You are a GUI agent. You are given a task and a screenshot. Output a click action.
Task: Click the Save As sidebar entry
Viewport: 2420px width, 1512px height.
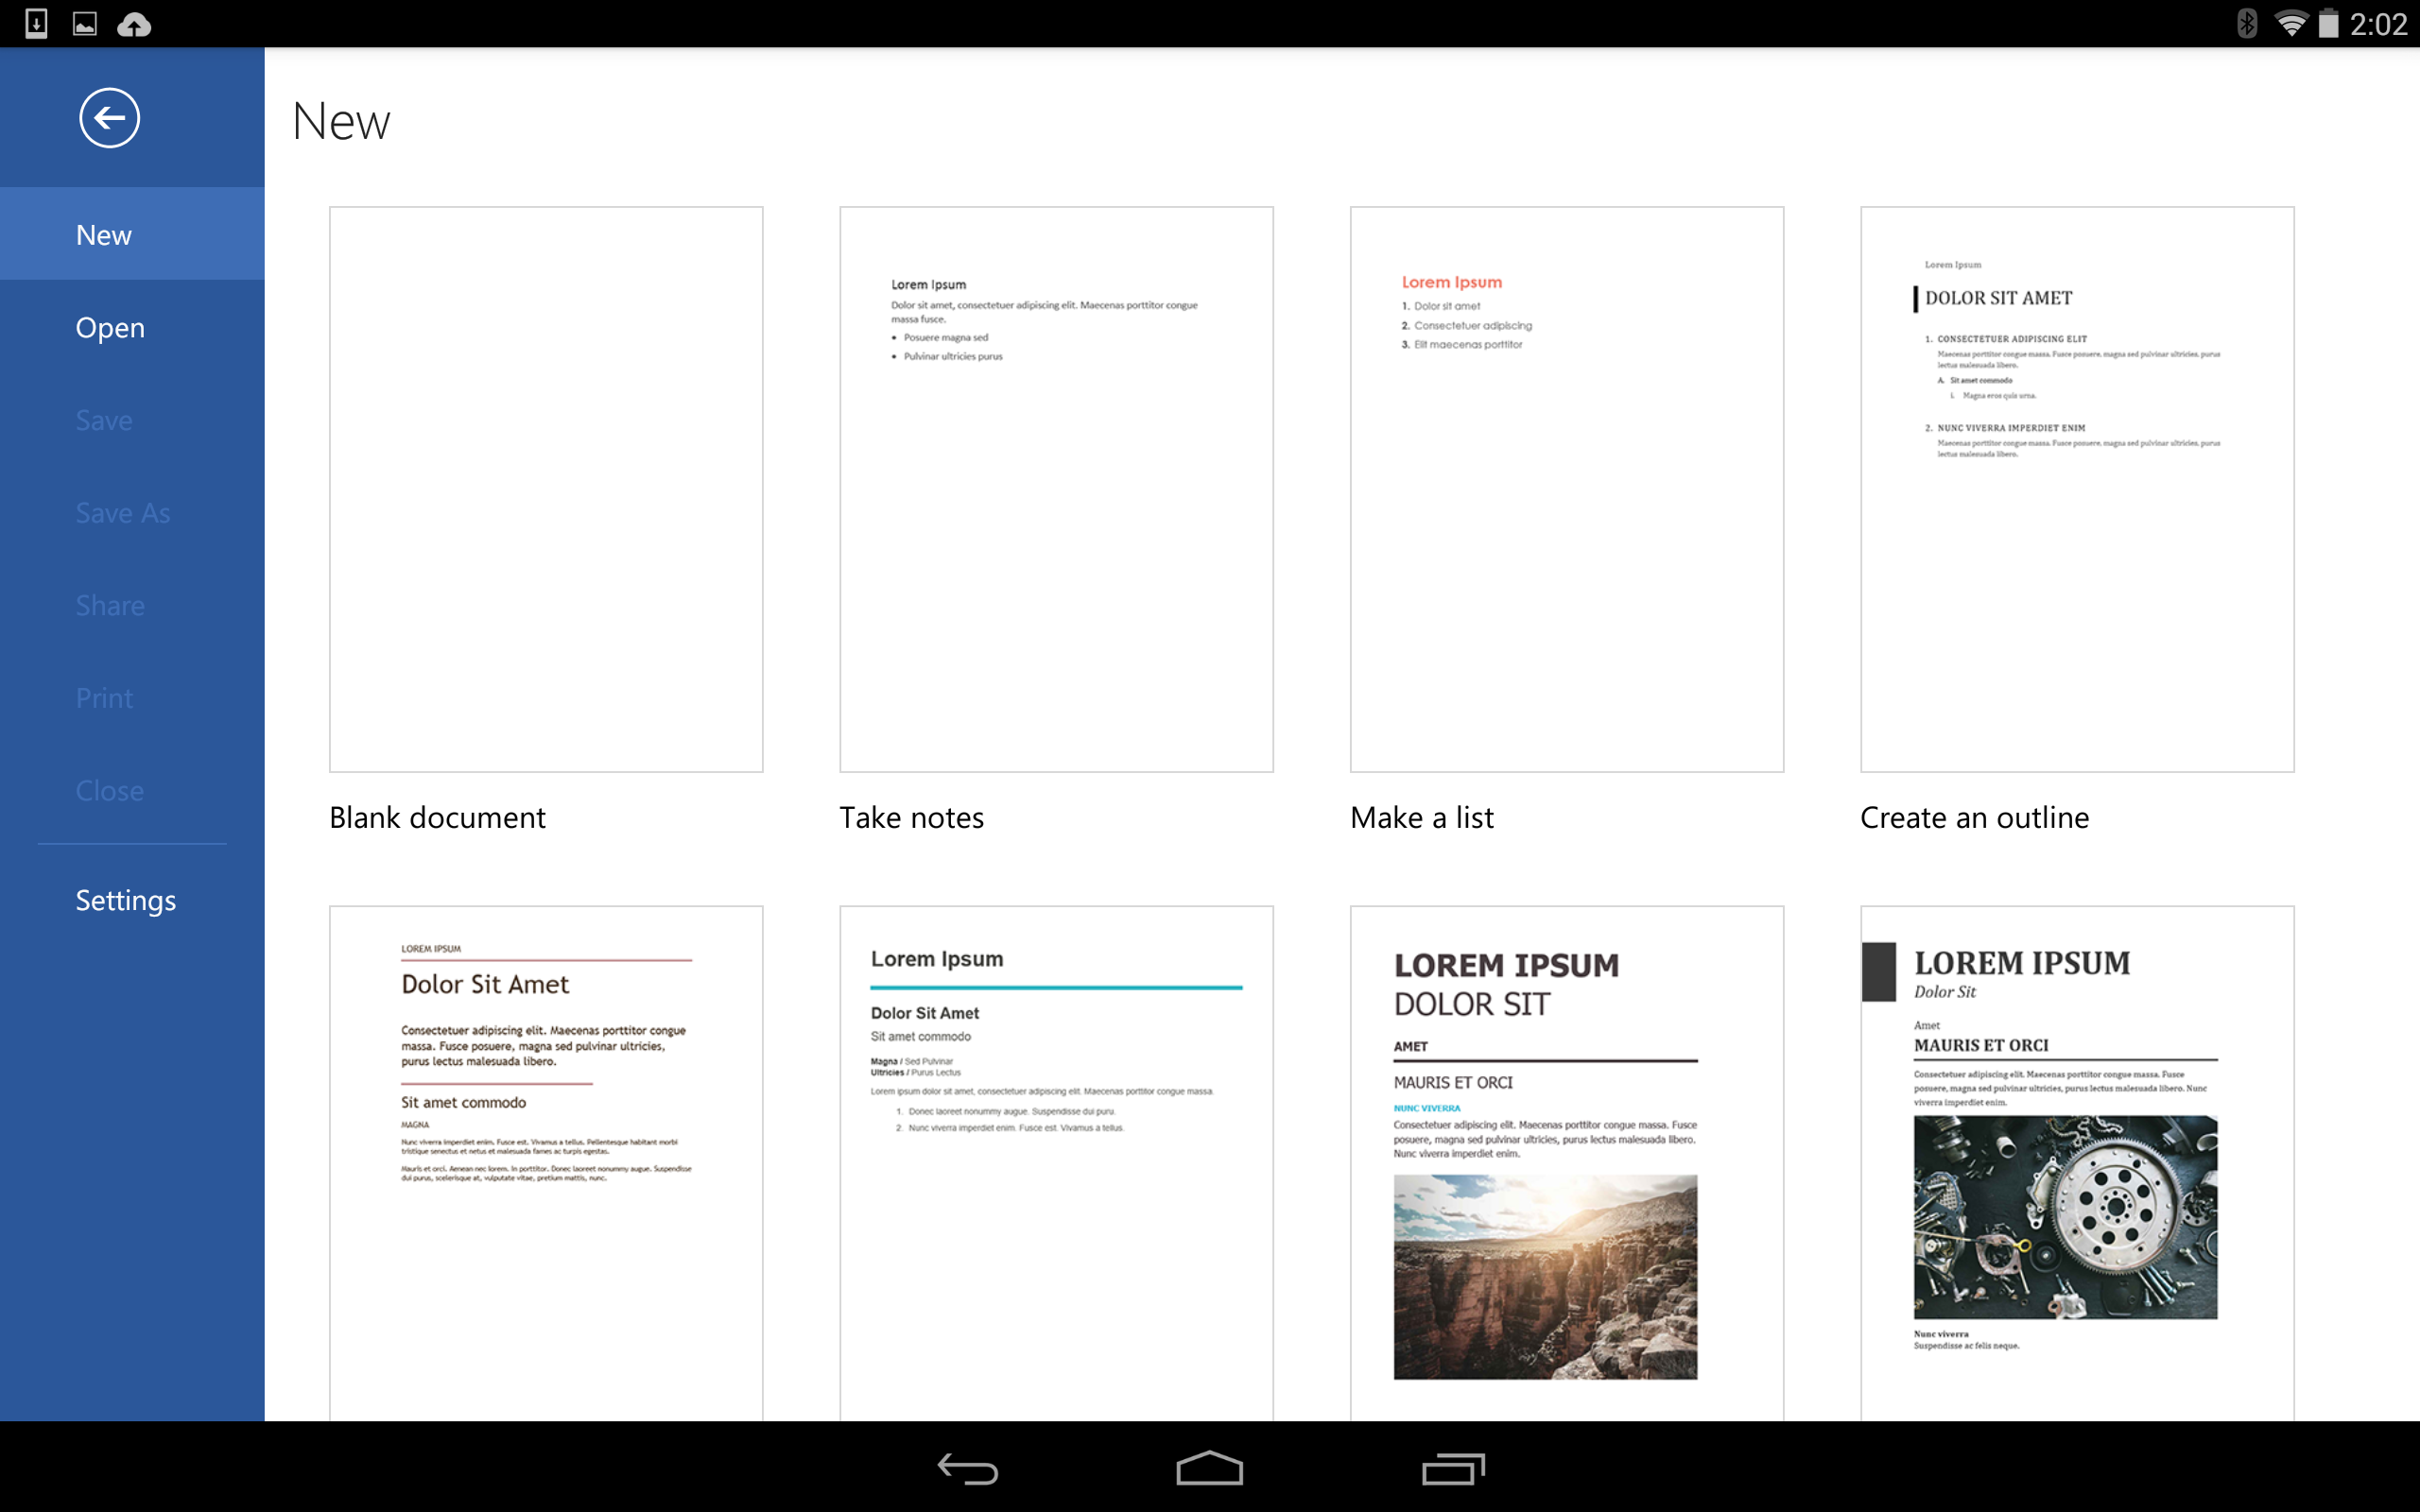[x=121, y=512]
